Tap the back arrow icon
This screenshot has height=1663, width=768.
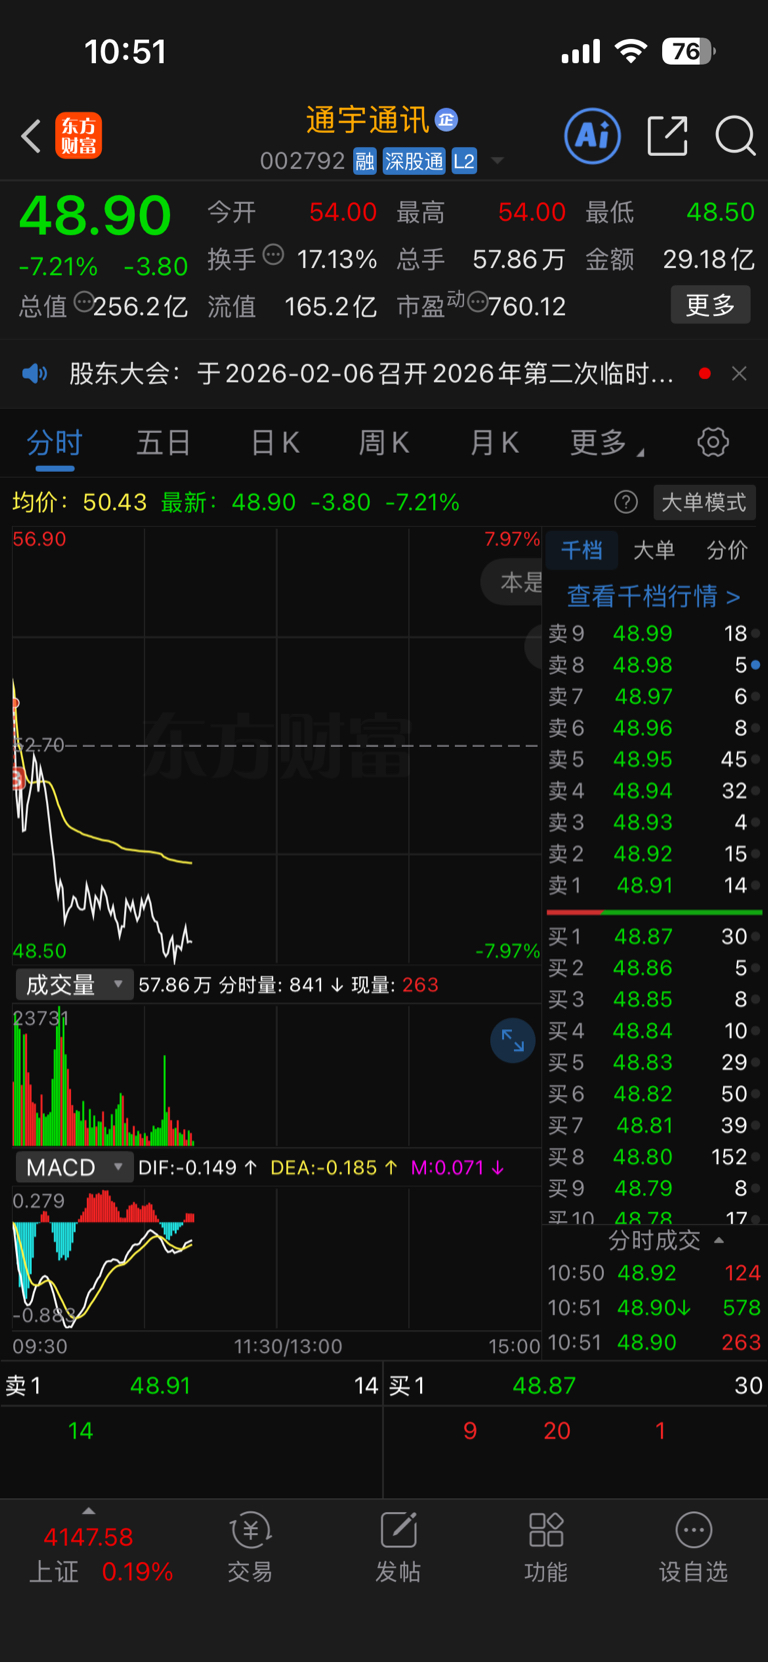coord(31,136)
